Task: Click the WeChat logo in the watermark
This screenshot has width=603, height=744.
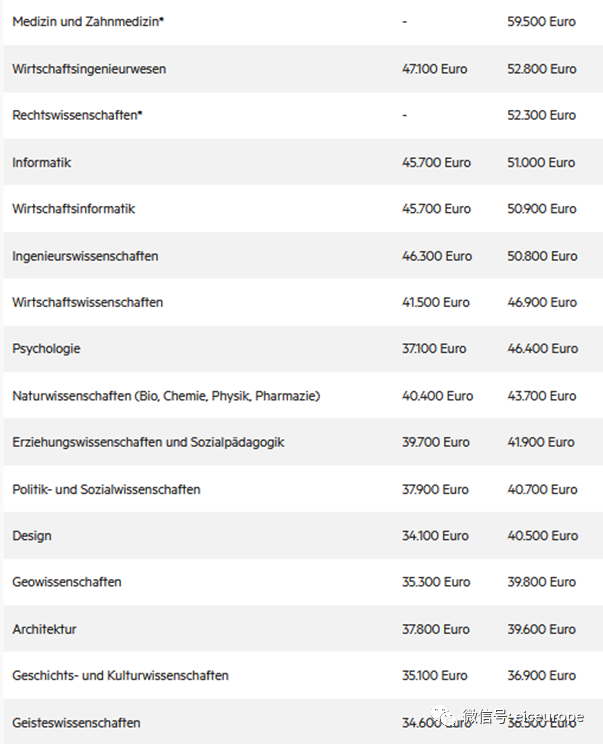Action: coord(447,717)
